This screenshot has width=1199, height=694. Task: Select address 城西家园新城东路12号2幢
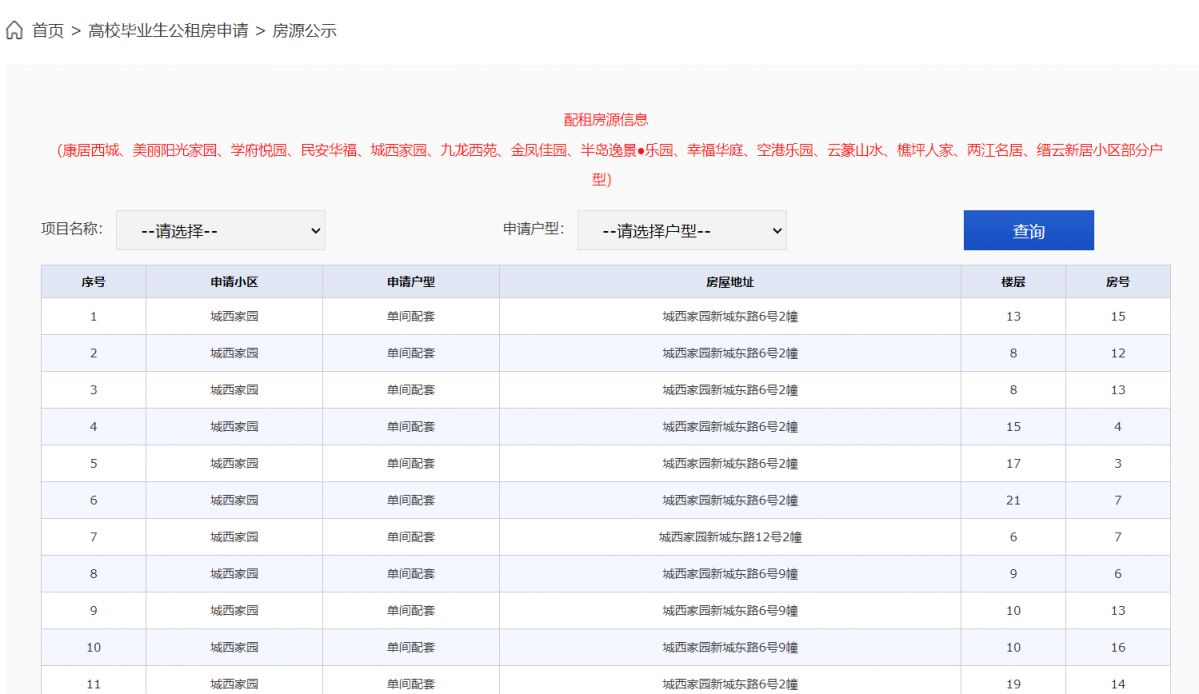tap(730, 537)
